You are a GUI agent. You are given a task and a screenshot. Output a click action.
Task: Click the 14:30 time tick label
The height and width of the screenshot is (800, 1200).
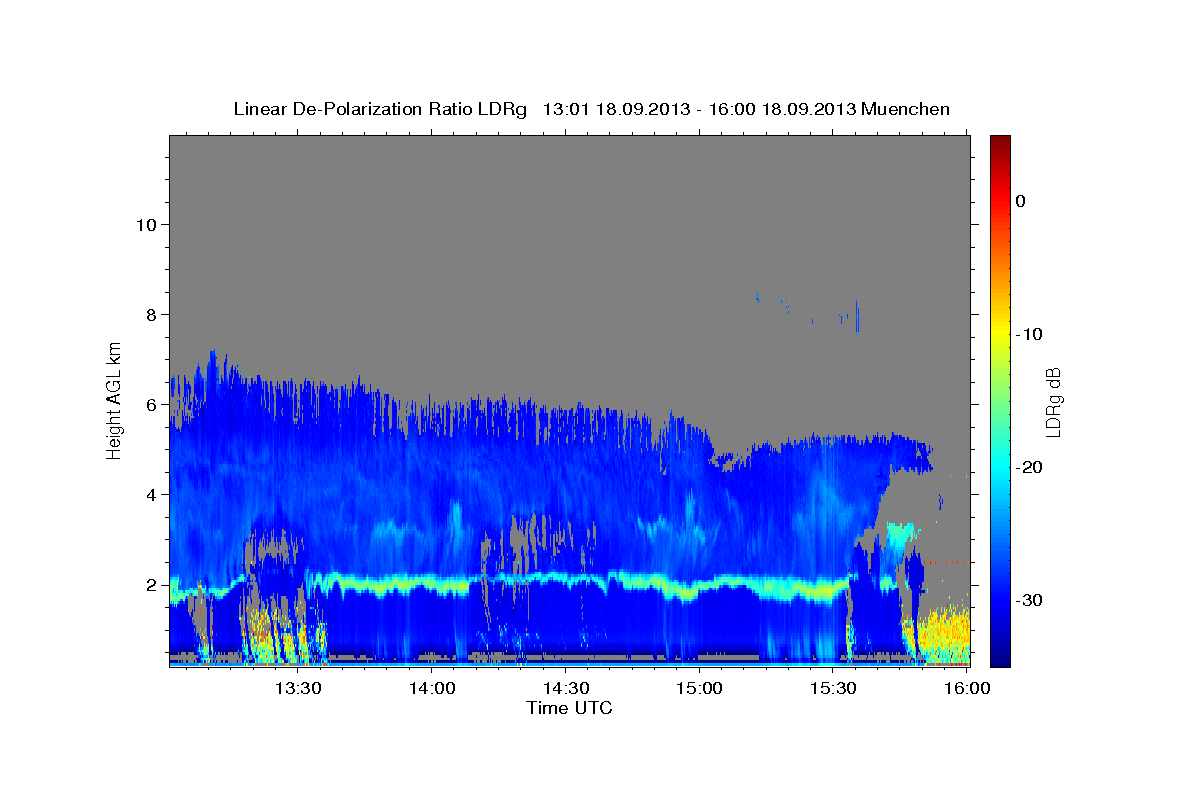(565, 688)
